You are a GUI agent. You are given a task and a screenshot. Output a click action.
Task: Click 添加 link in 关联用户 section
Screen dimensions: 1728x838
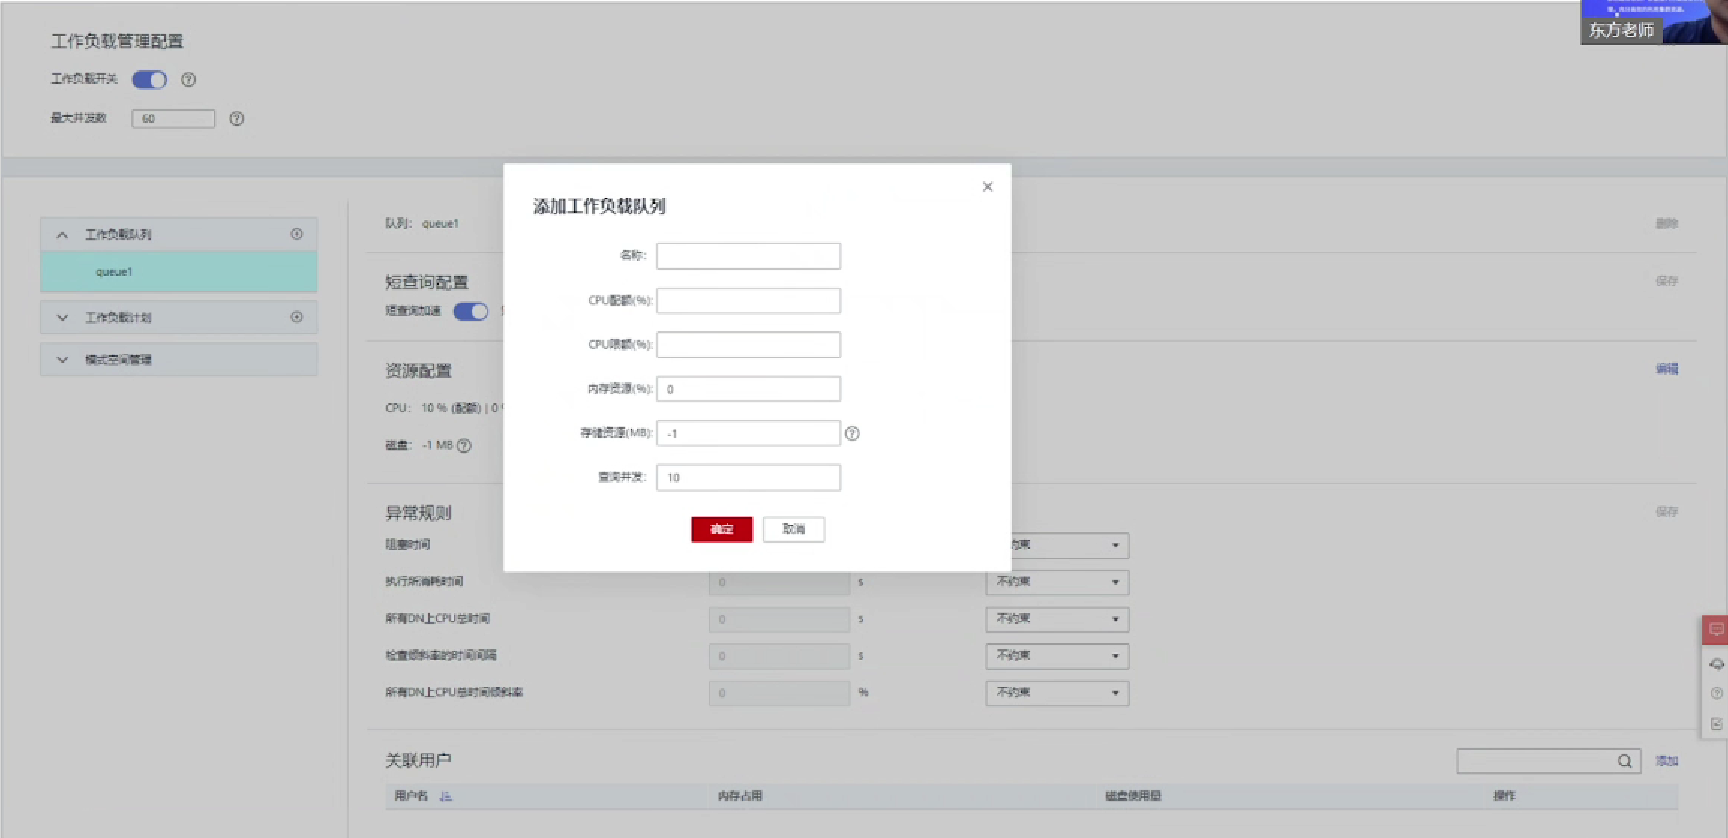point(1667,761)
